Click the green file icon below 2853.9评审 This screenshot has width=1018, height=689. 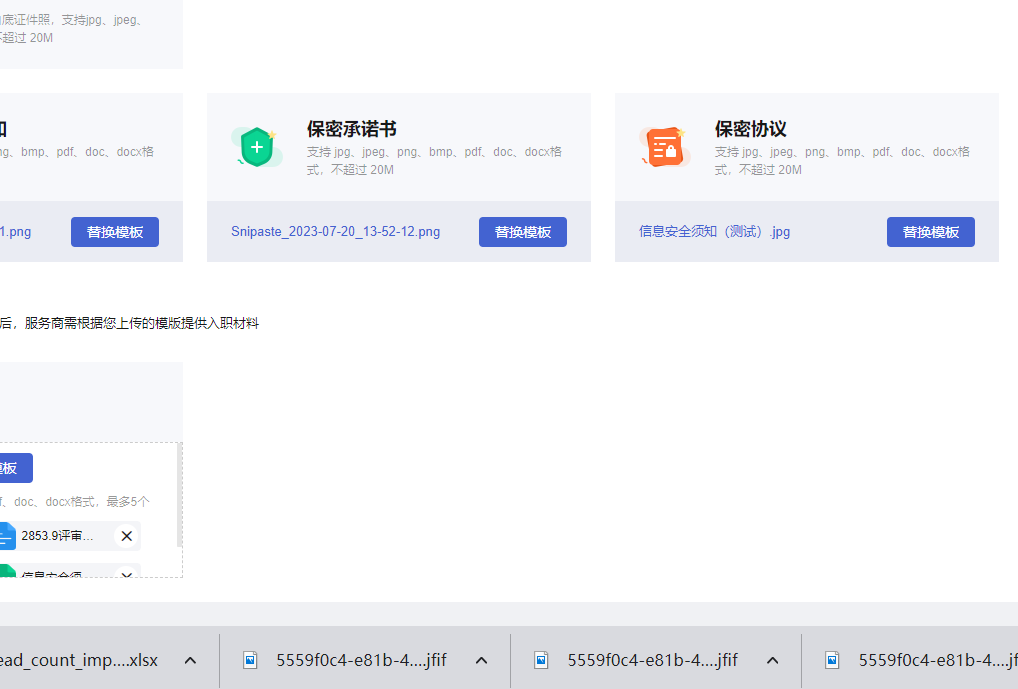[x=6, y=573]
